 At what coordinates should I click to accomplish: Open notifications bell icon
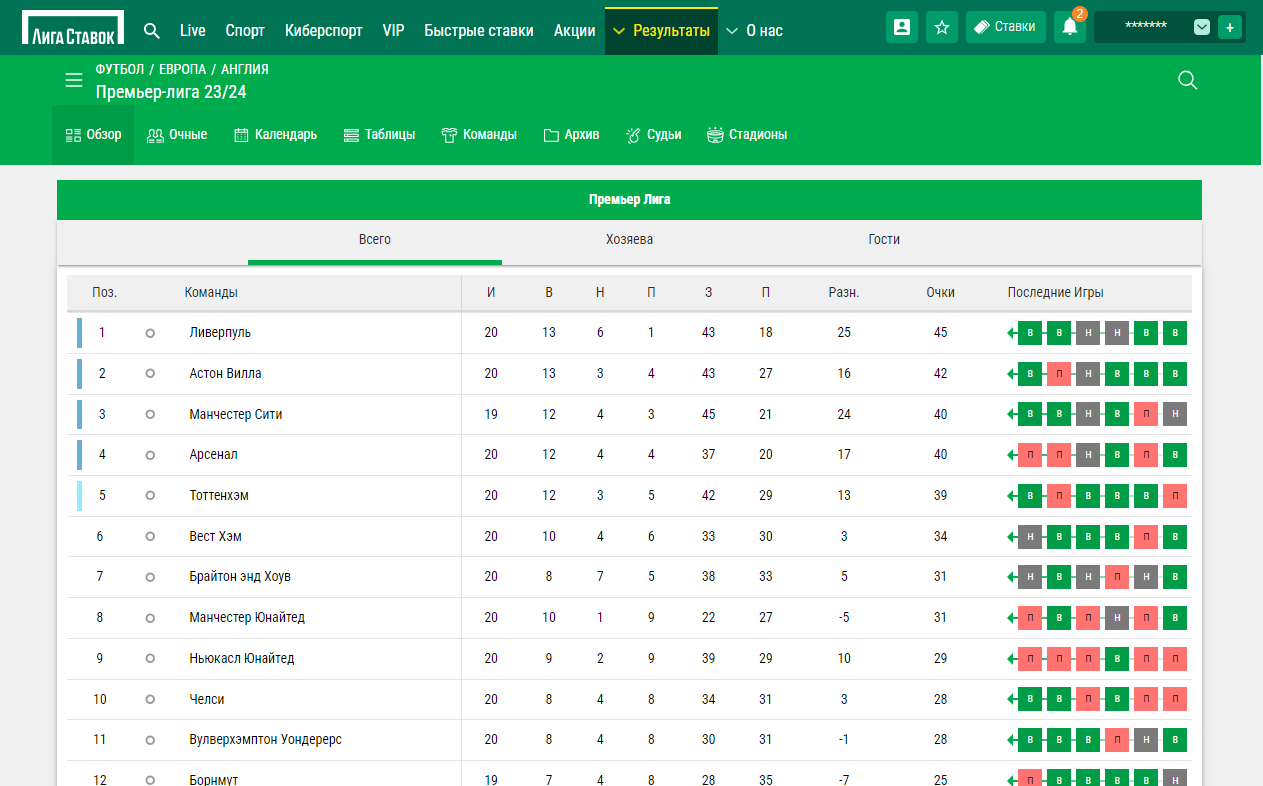[1070, 27]
